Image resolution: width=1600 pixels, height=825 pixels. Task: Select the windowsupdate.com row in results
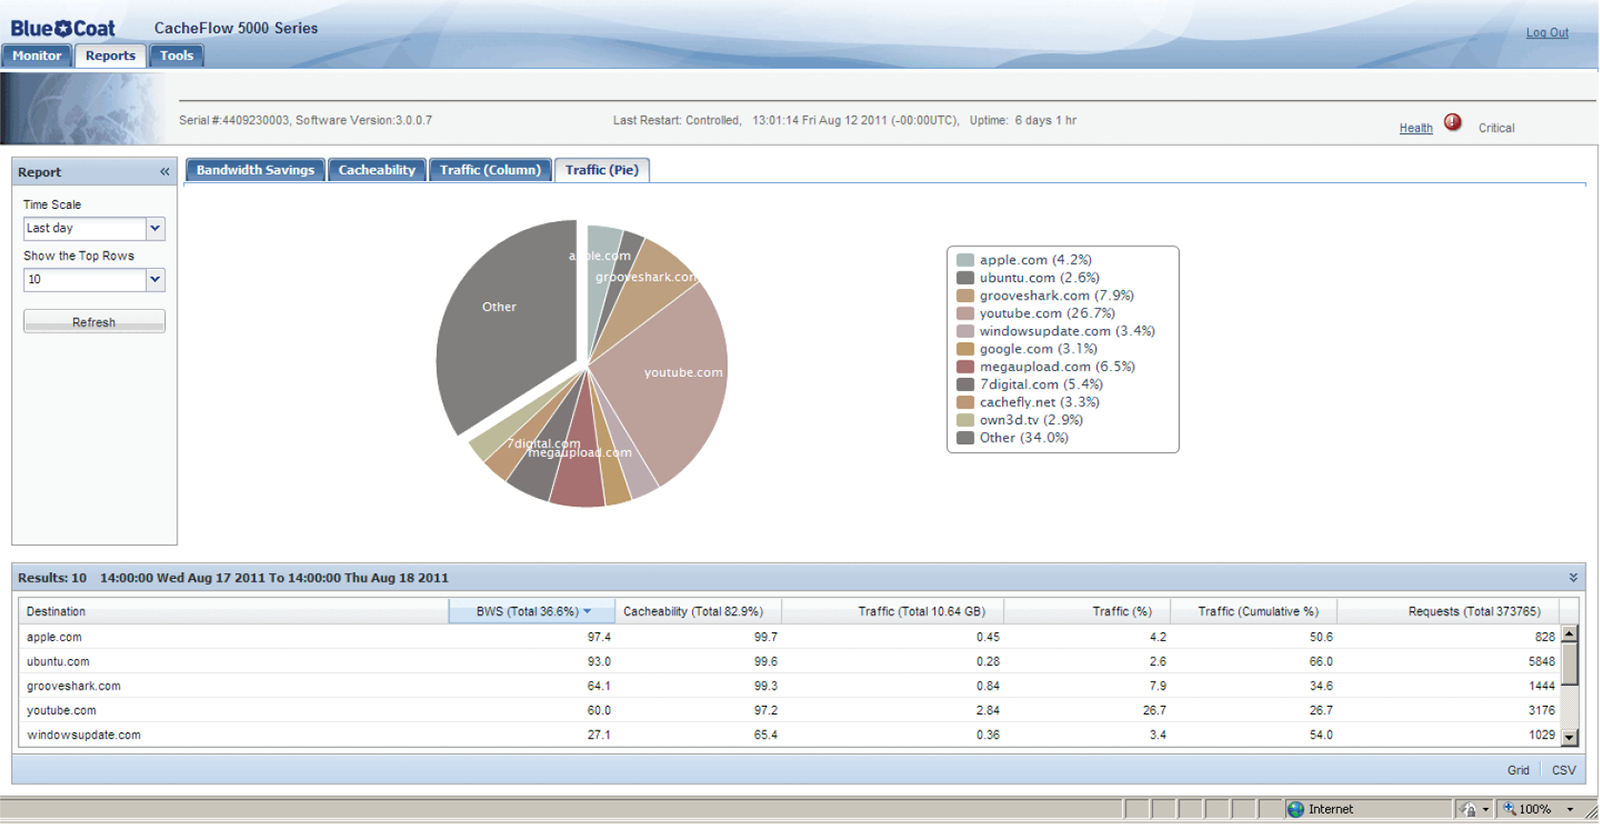click(790, 735)
